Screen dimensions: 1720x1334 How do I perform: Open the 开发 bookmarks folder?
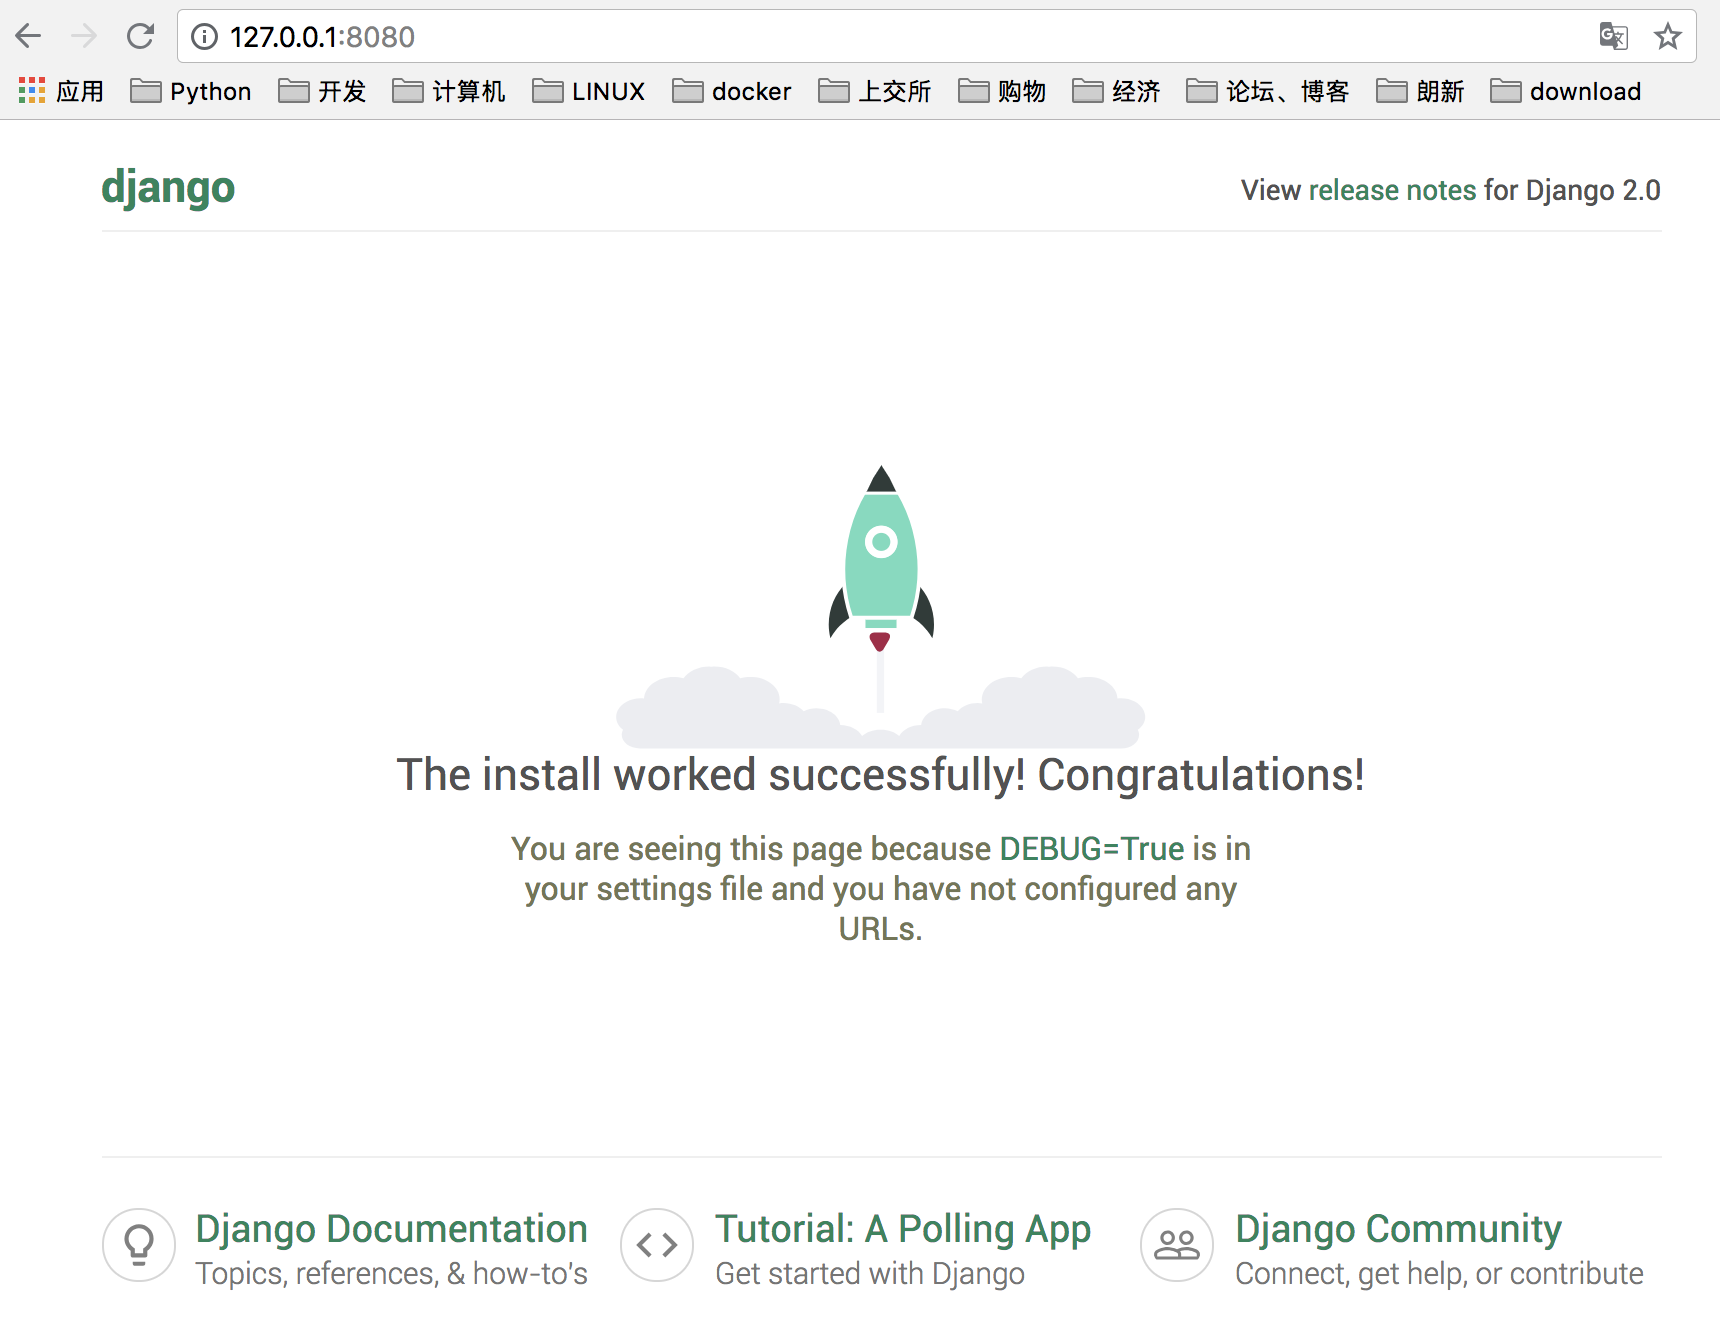tap(322, 91)
